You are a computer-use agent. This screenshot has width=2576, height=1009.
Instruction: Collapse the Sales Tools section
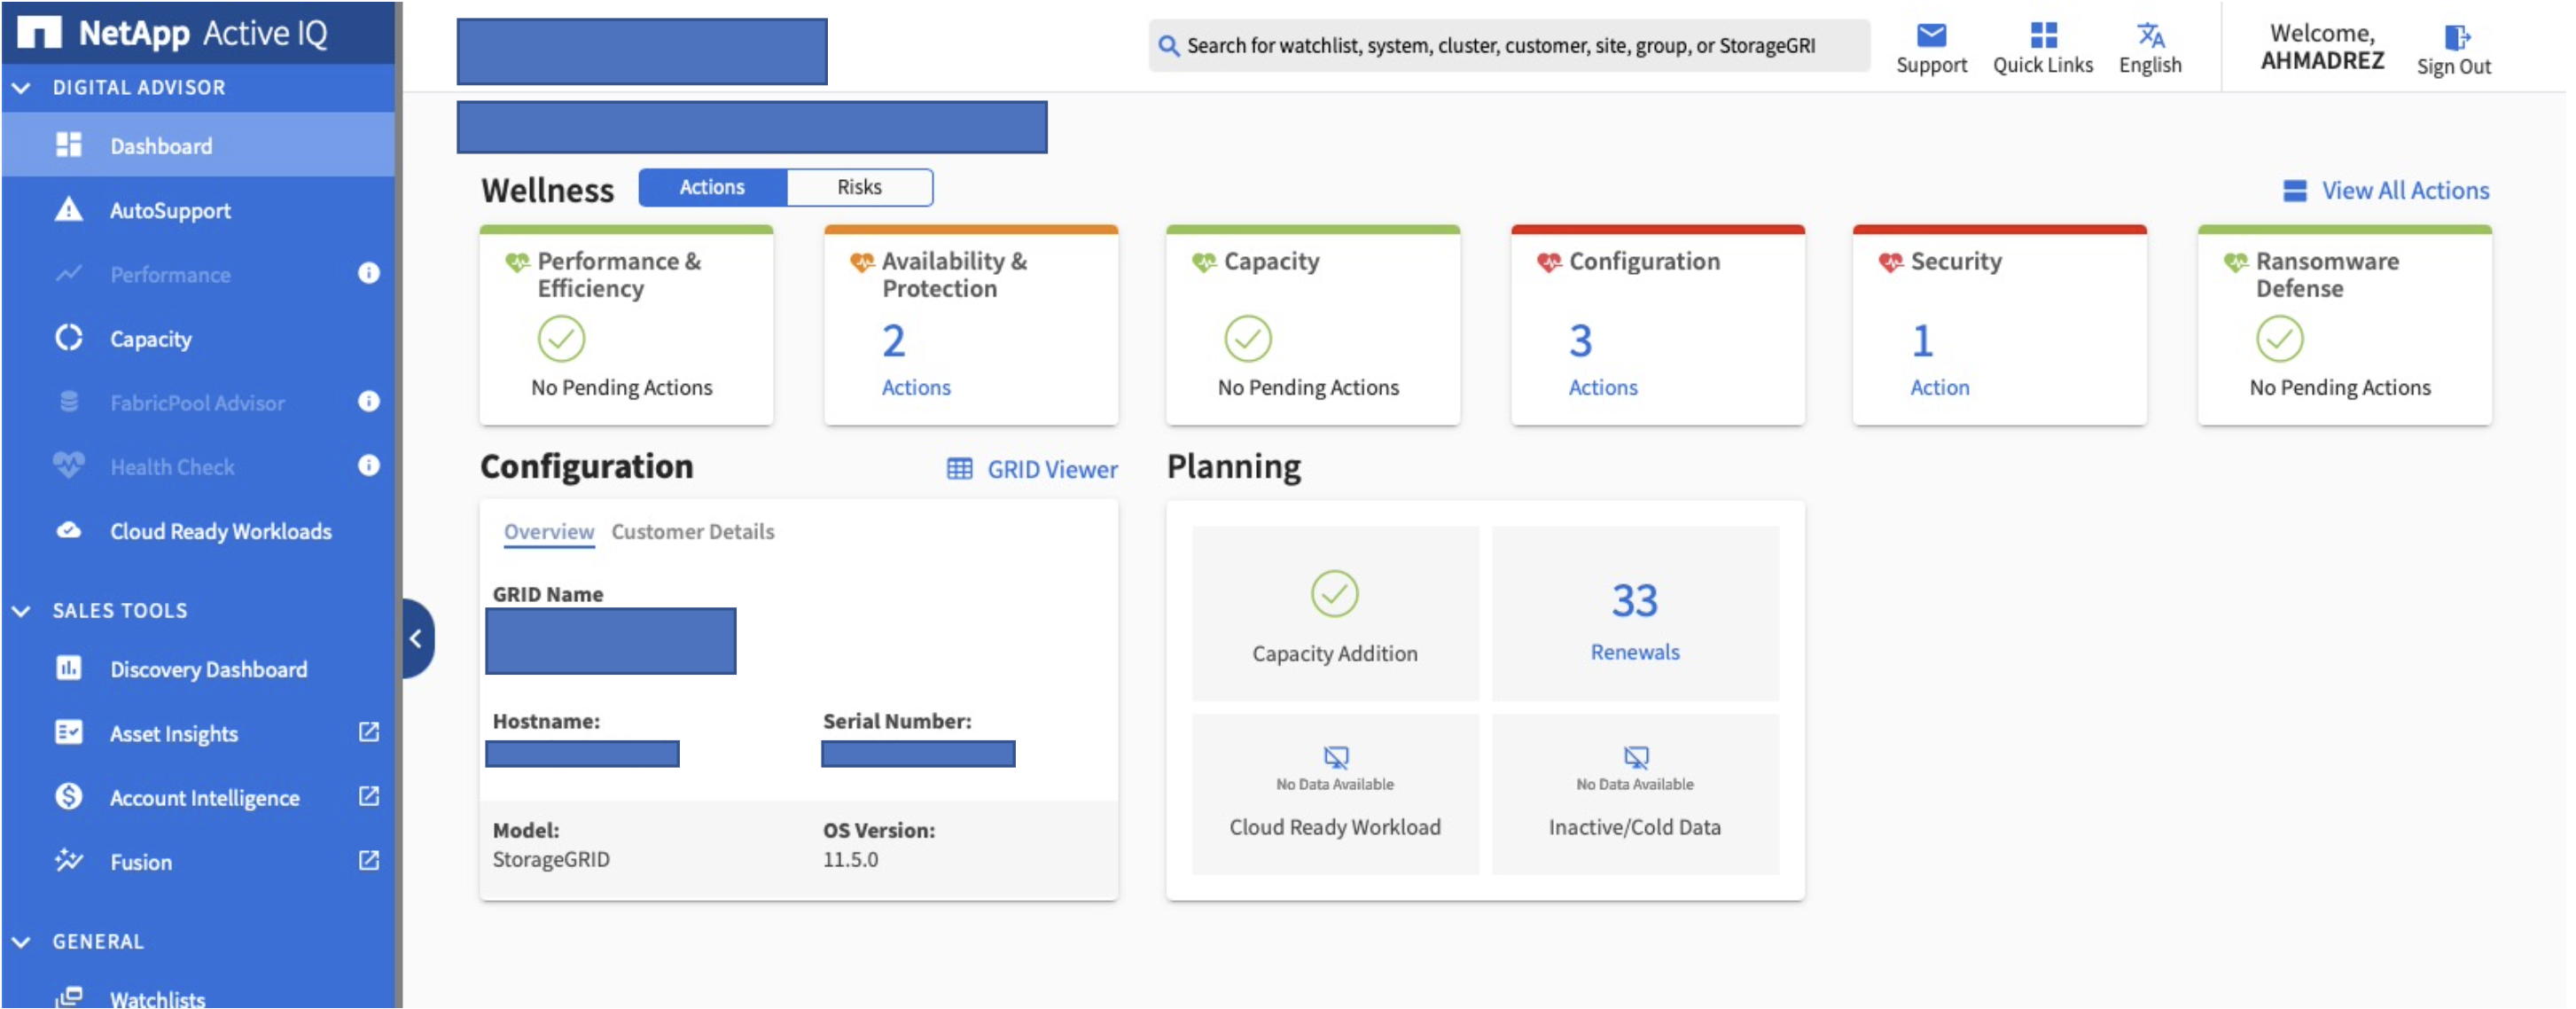pyautogui.click(x=21, y=610)
